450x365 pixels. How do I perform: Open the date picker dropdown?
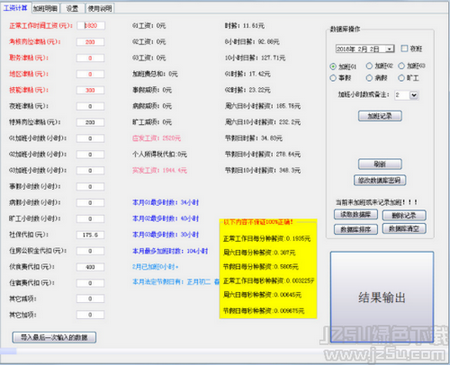tap(389, 49)
